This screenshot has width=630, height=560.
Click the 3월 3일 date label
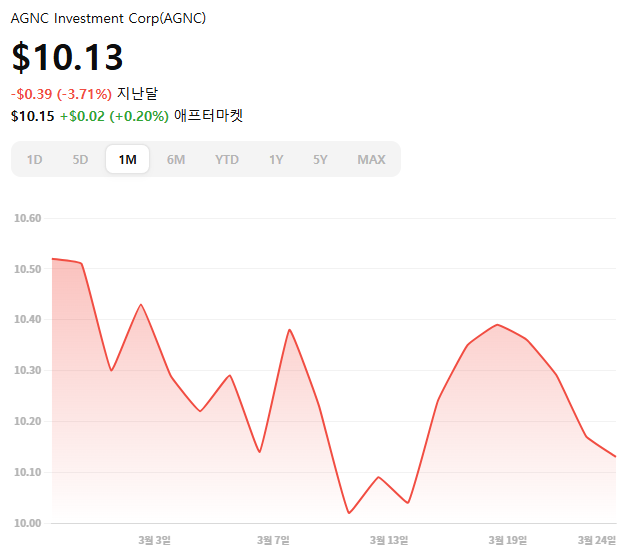155,541
